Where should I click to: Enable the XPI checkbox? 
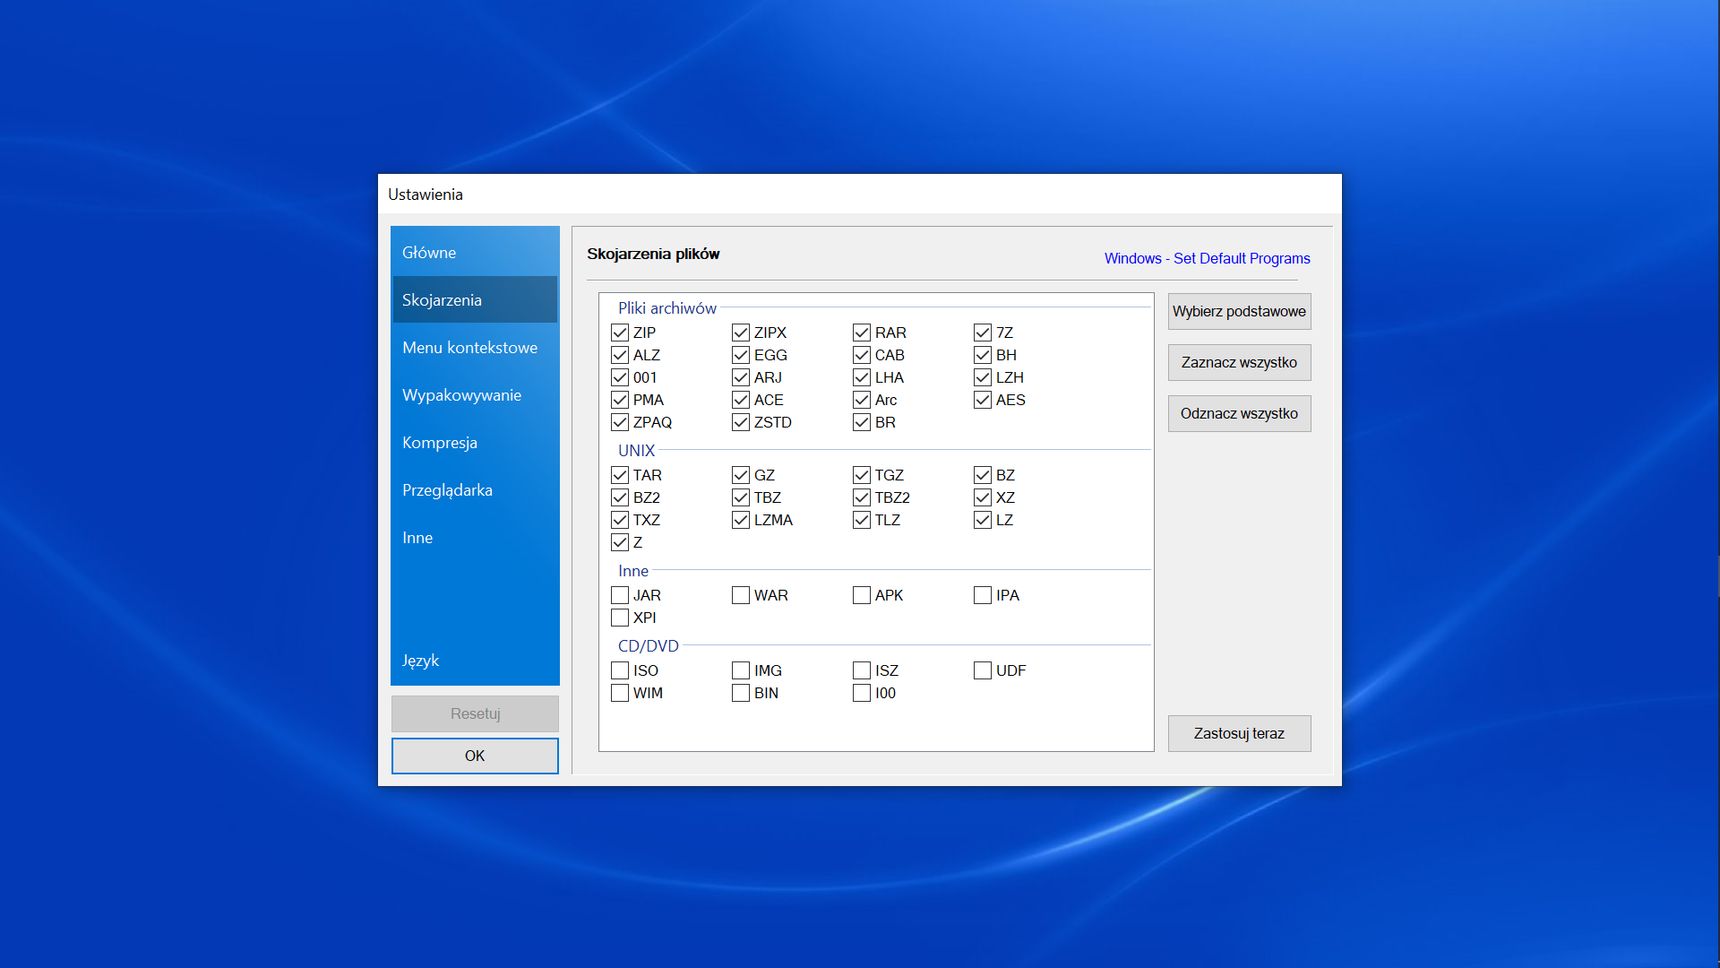pyautogui.click(x=620, y=617)
